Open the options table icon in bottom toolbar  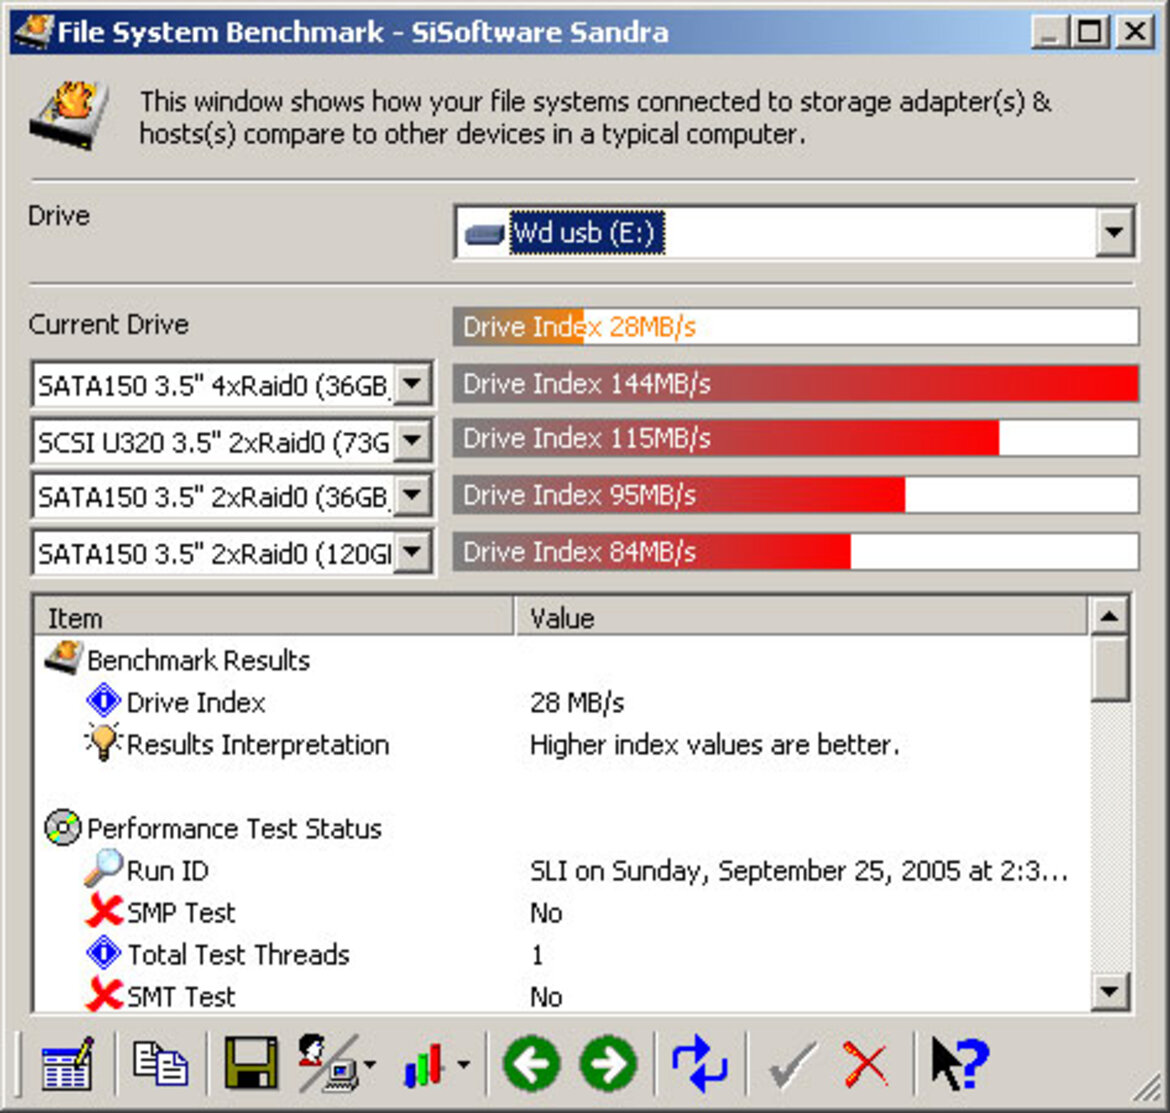tap(67, 1064)
